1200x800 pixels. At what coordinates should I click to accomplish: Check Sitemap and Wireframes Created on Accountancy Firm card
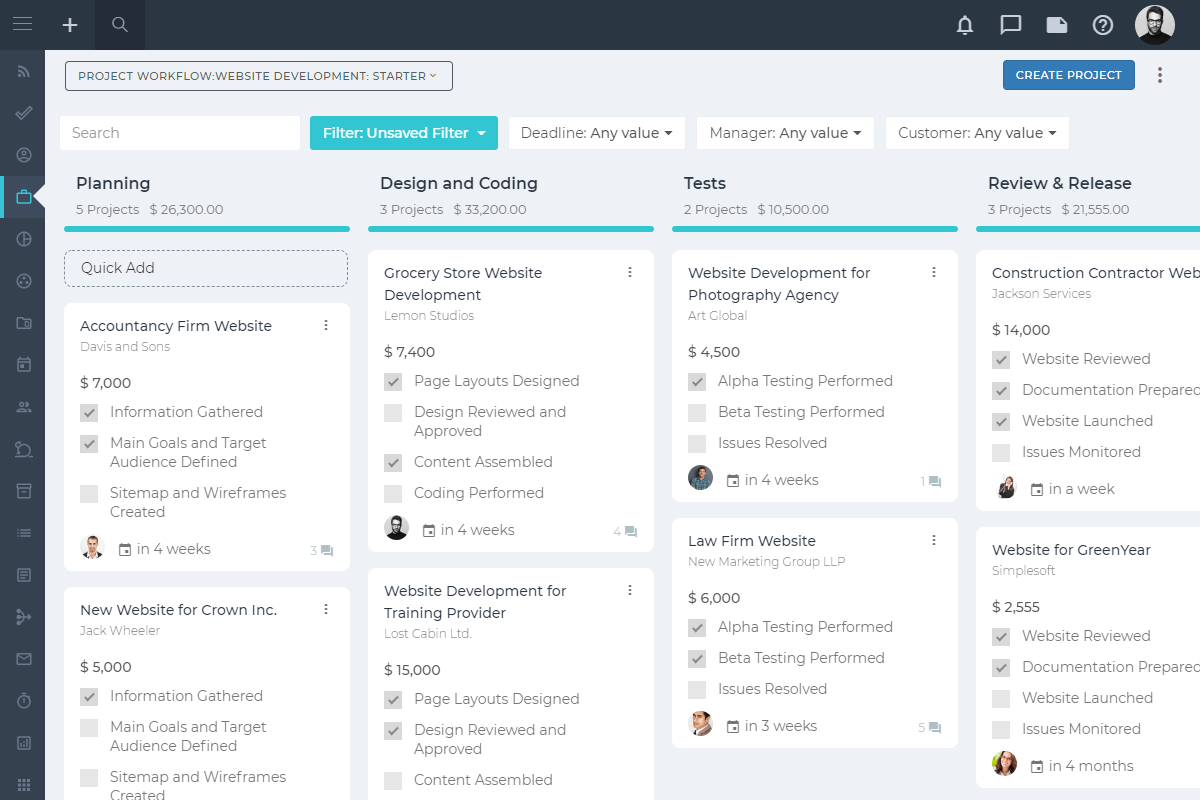[89, 493]
